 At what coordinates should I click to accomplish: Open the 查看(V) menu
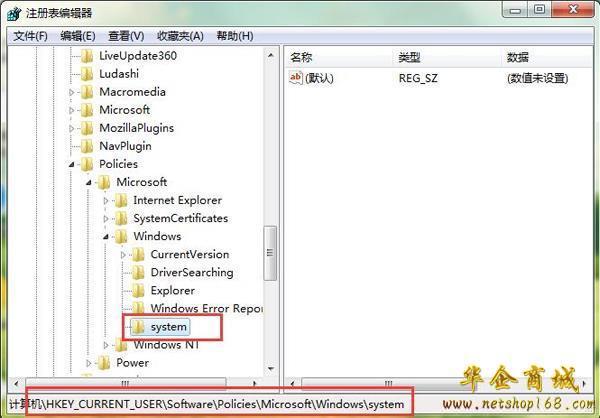[126, 36]
